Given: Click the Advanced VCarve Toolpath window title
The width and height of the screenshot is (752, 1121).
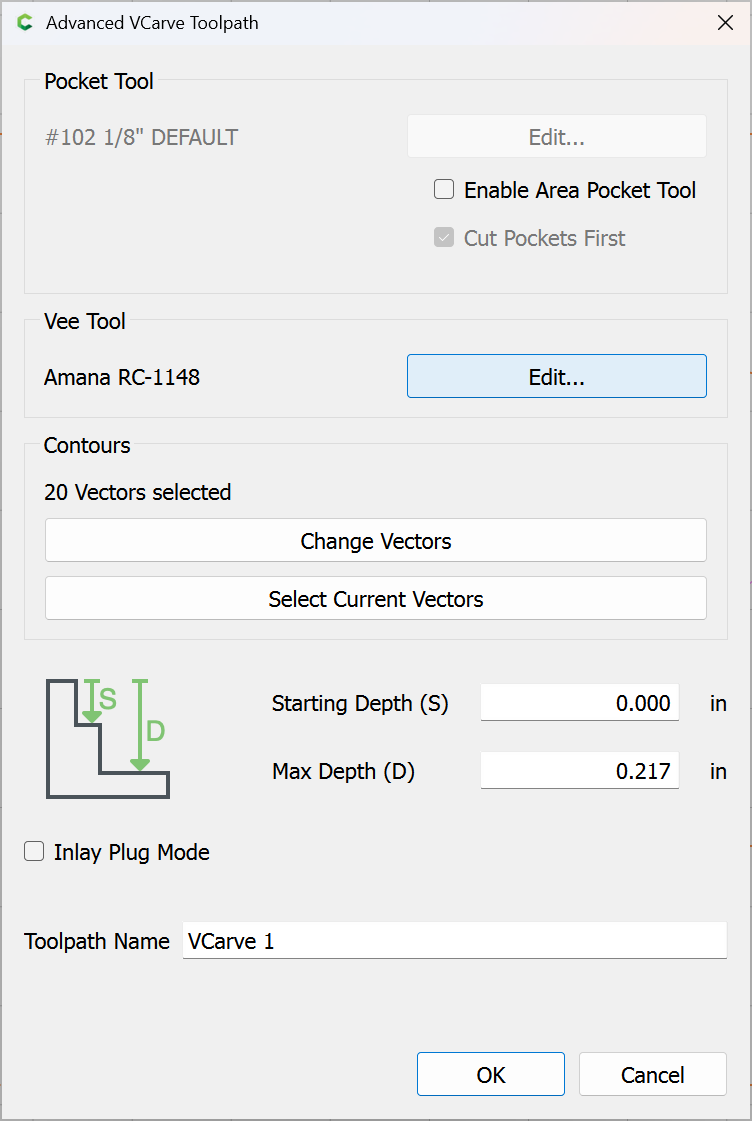Looking at the screenshot, I should pyautogui.click(x=152, y=23).
